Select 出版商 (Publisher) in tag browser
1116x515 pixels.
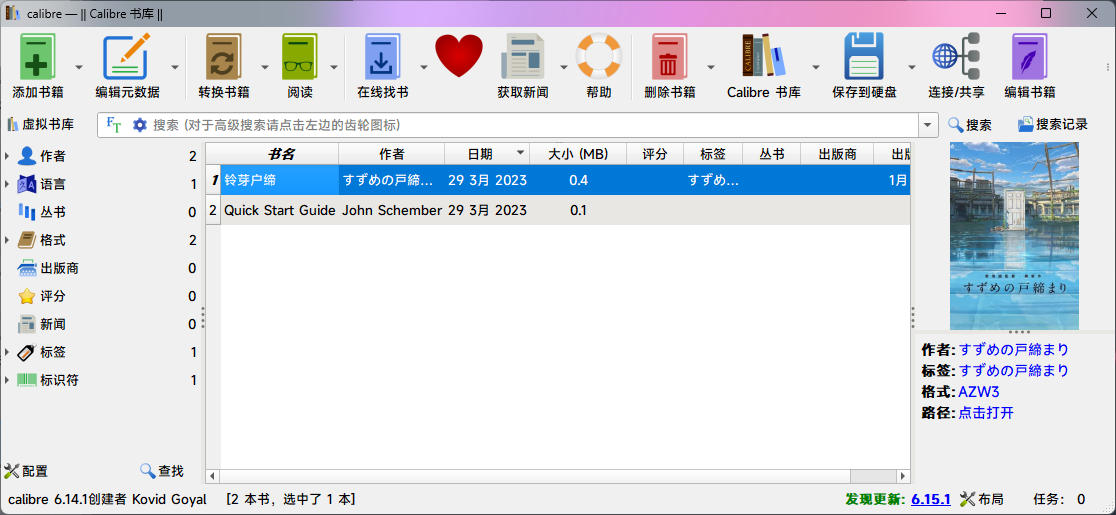pyautogui.click(x=59, y=268)
